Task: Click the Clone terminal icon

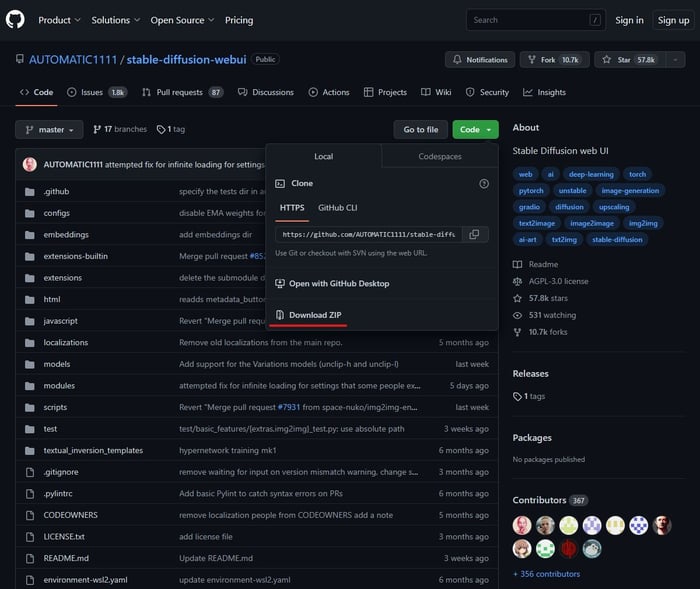Action: [x=280, y=184]
